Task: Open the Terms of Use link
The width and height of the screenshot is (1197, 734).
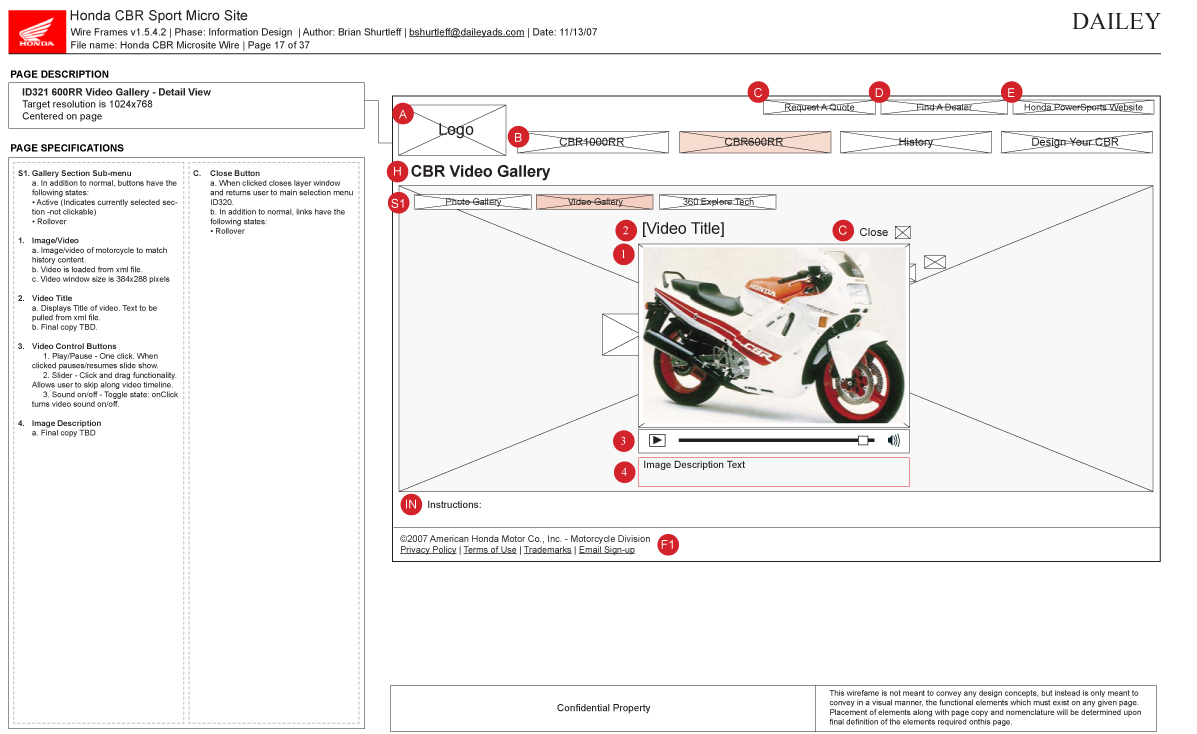Action: click(x=490, y=550)
